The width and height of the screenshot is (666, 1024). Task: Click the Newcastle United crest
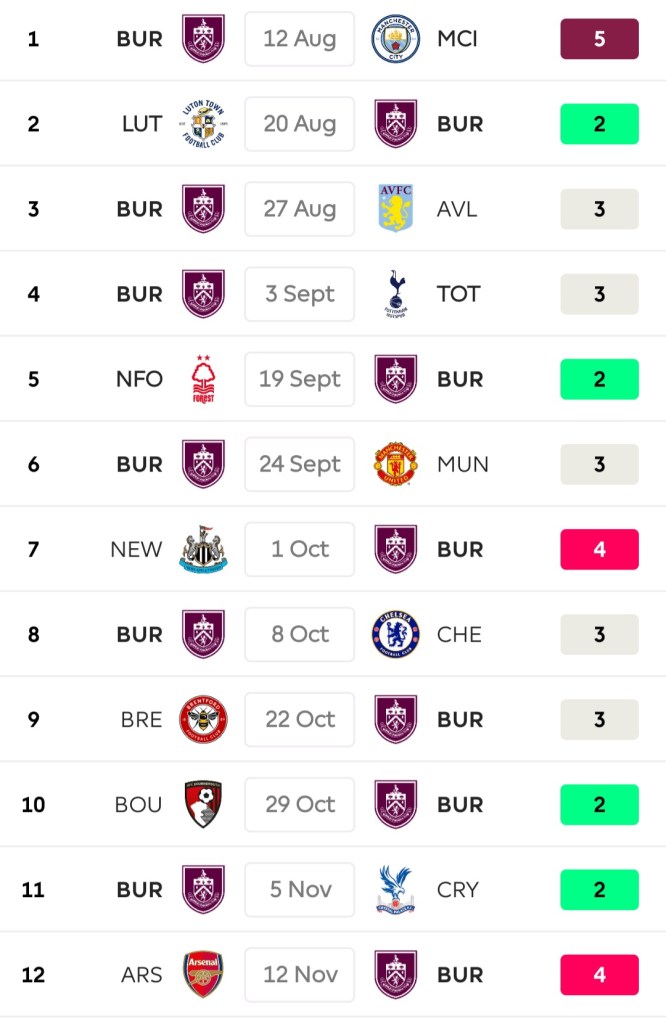click(x=203, y=549)
